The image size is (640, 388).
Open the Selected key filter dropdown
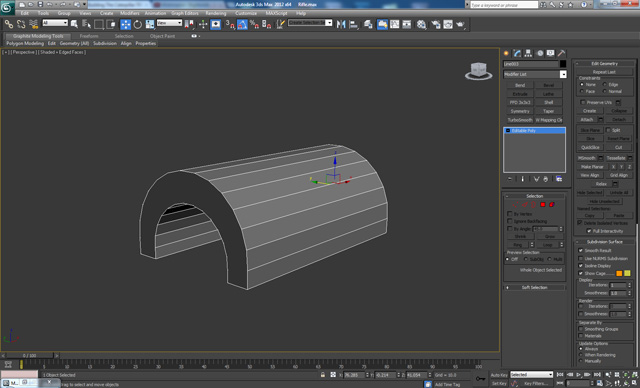click(531, 375)
